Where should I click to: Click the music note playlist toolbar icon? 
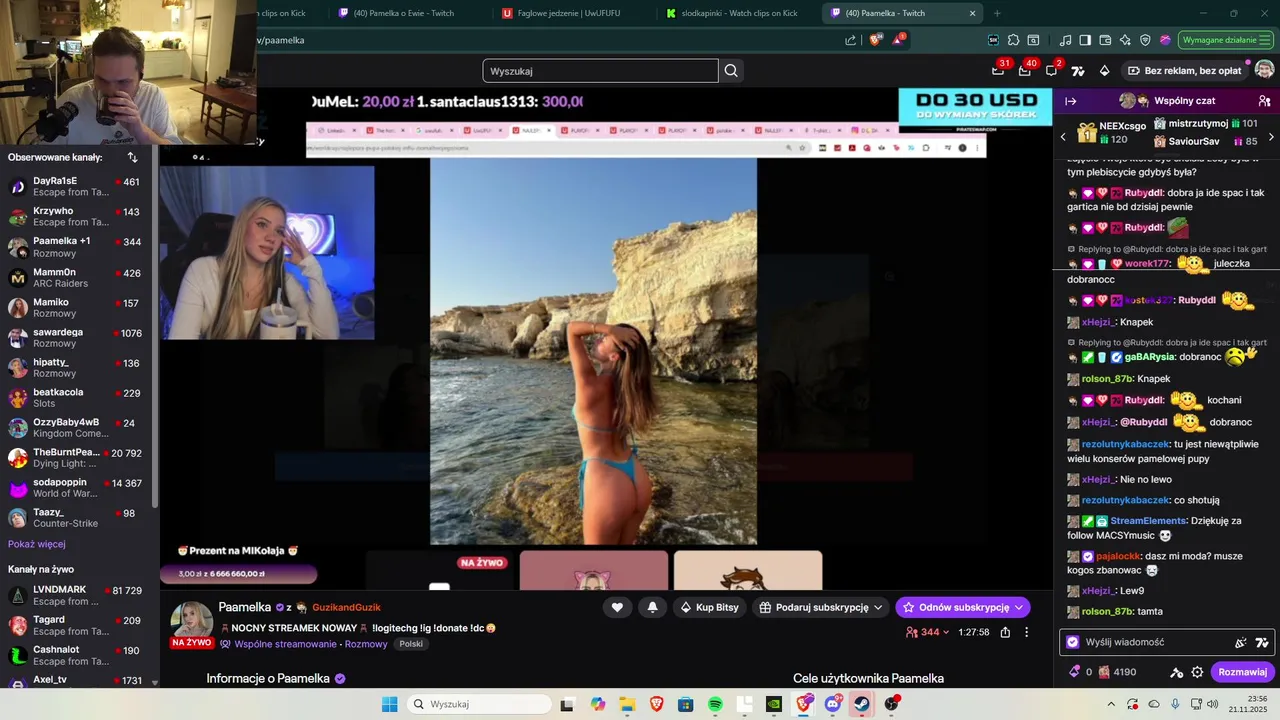tap(1066, 40)
